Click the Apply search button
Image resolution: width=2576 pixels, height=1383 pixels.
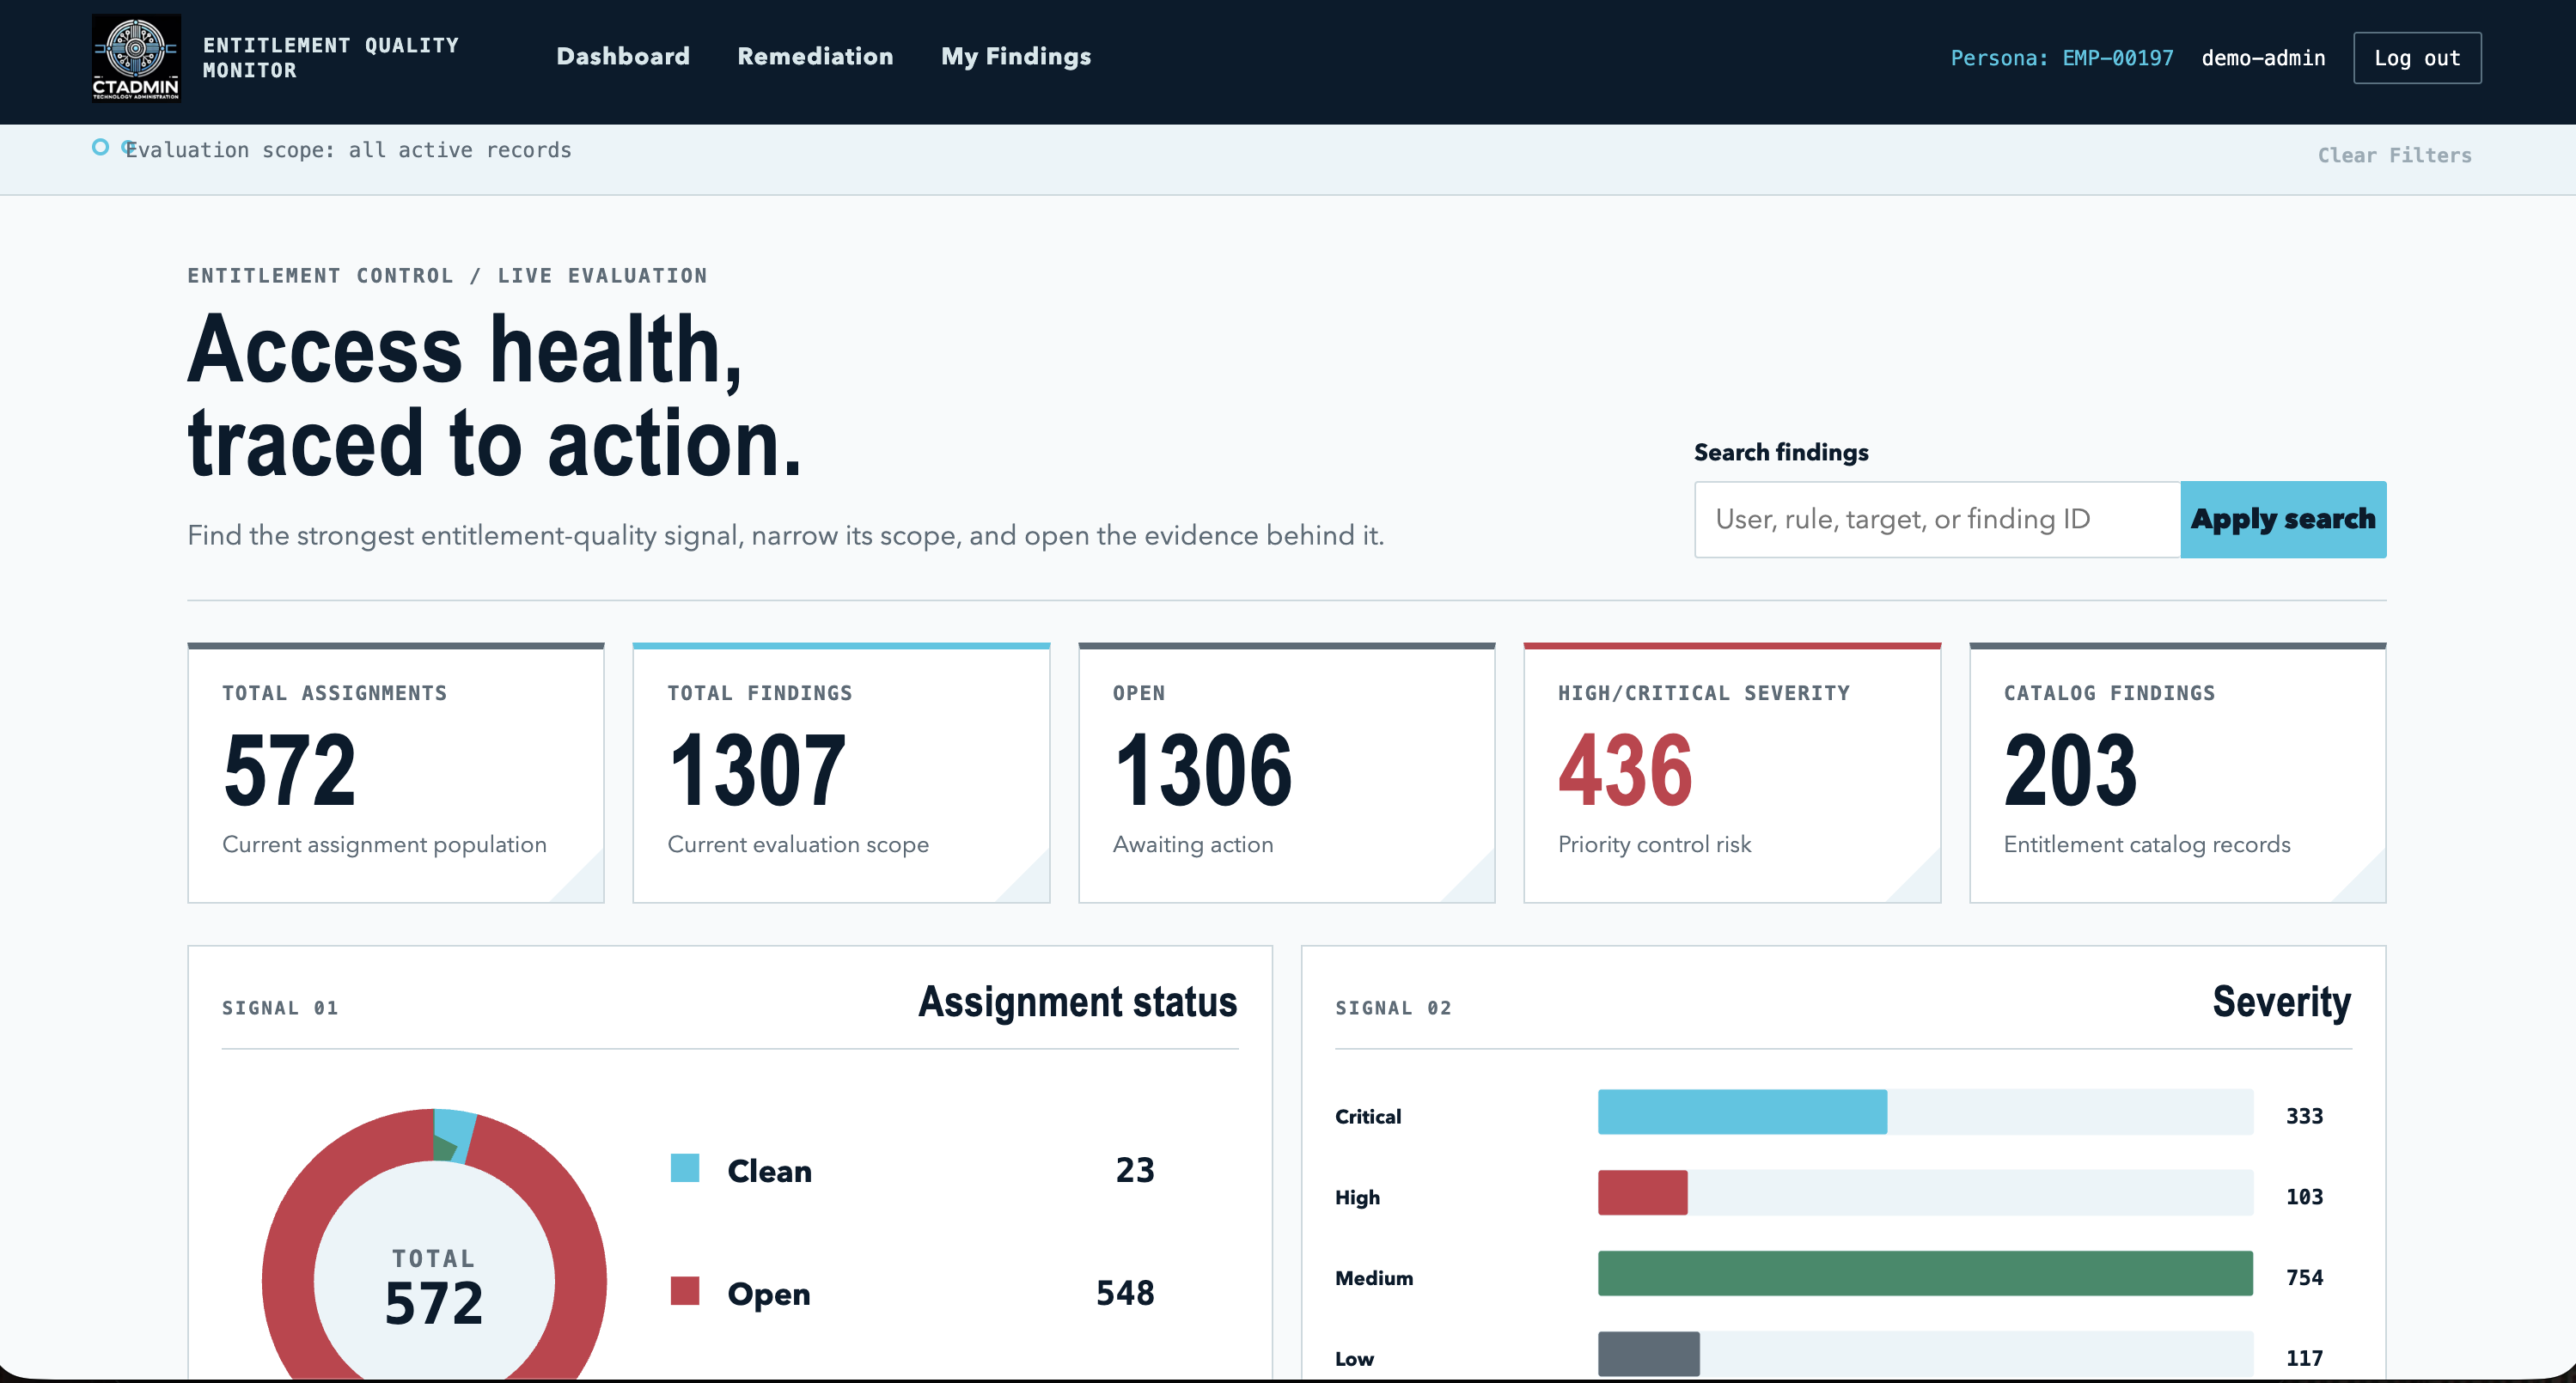tap(2283, 519)
